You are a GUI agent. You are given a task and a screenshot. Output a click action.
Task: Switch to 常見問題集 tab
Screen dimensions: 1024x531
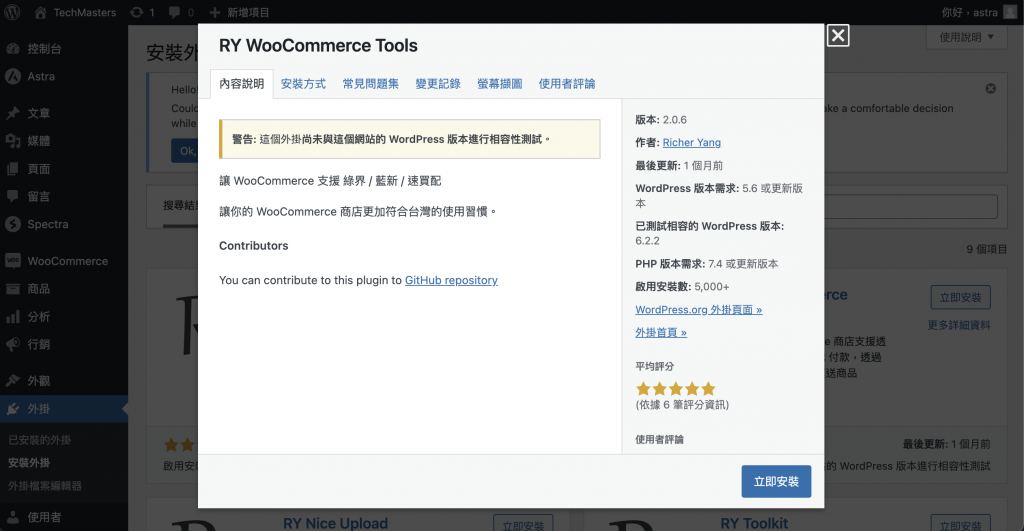tap(370, 84)
